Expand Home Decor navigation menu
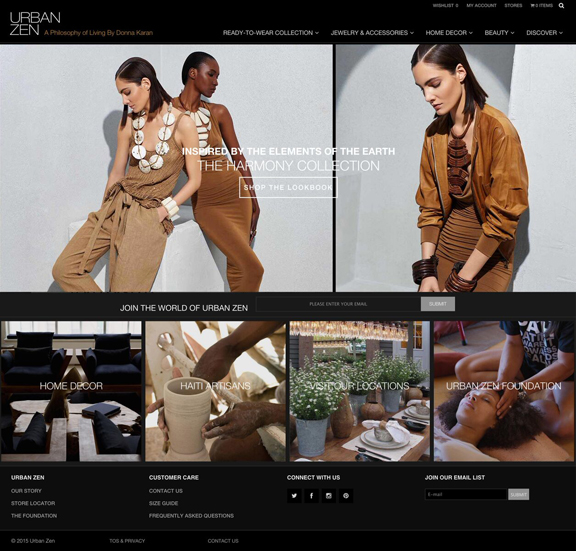Viewport: 576px width, 551px height. click(449, 33)
